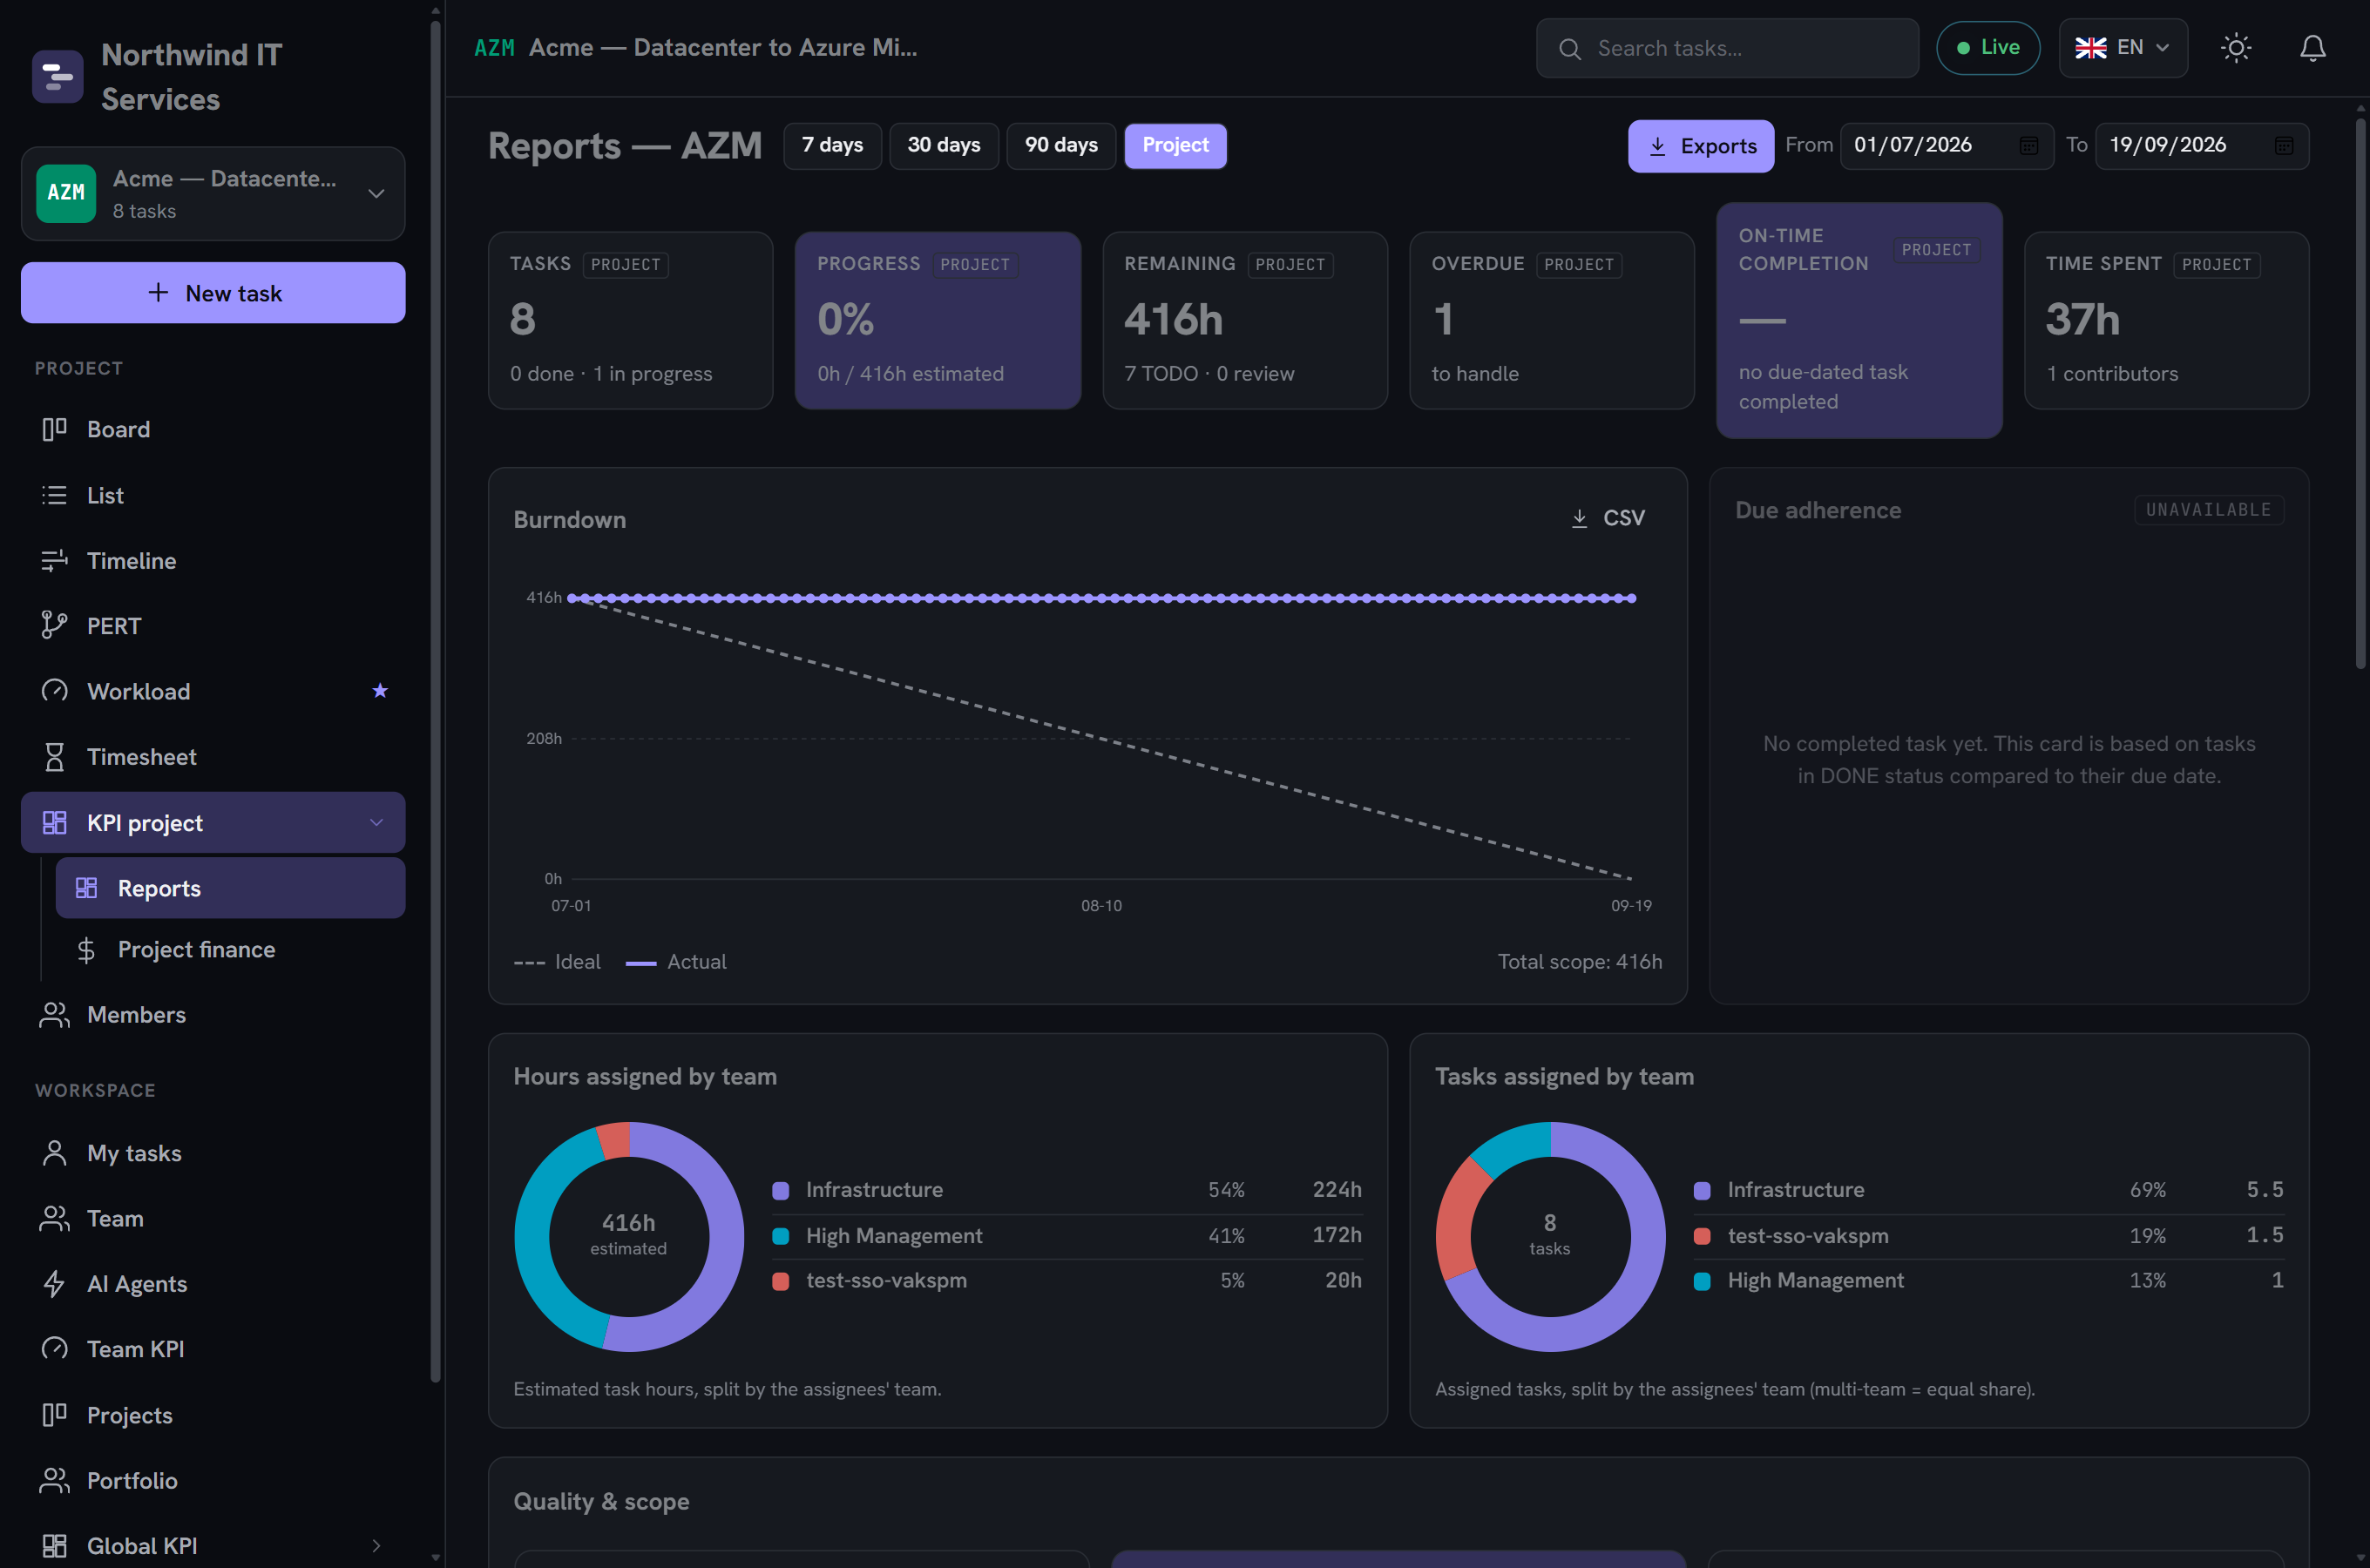Click Infrastructure swatch in Hours legend
The image size is (2370, 1568).
click(x=781, y=1190)
